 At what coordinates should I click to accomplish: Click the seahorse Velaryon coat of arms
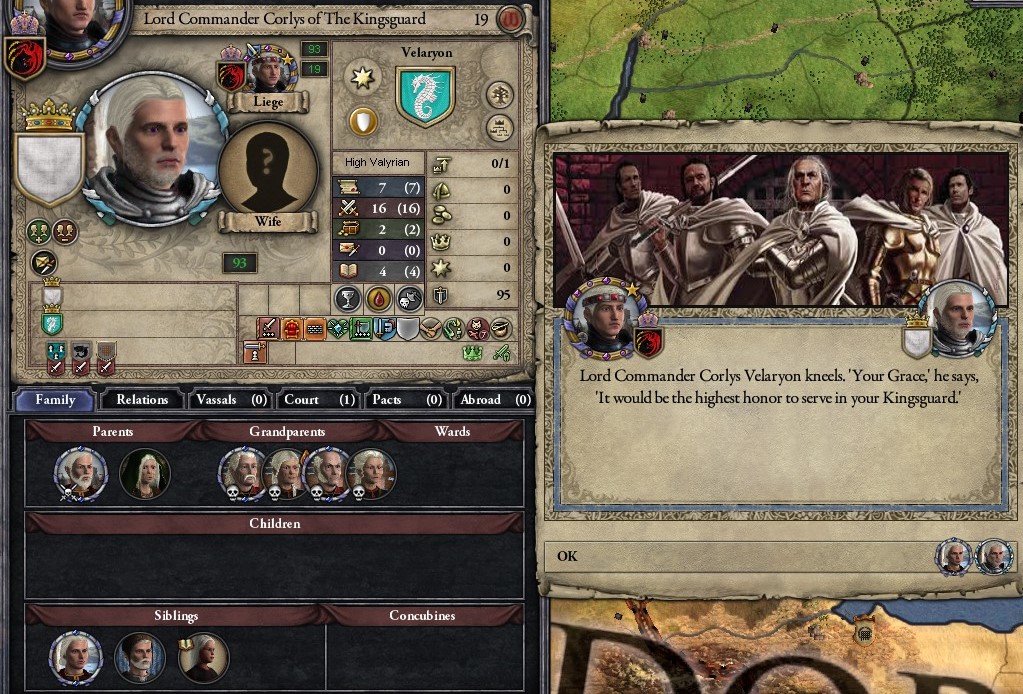425,97
